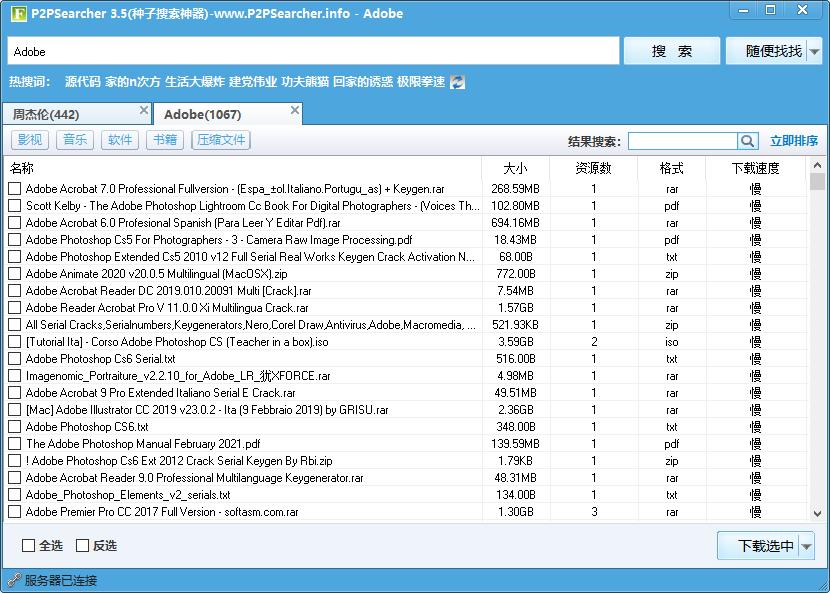Filter results by 音乐

point(75,140)
